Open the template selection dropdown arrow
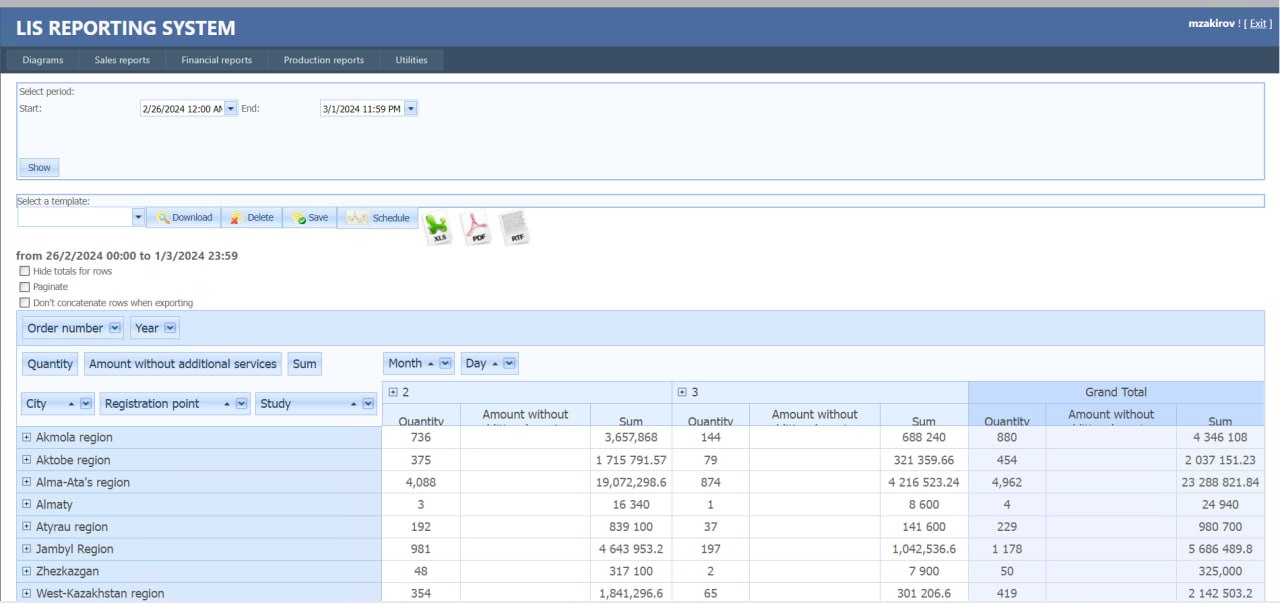 139,217
